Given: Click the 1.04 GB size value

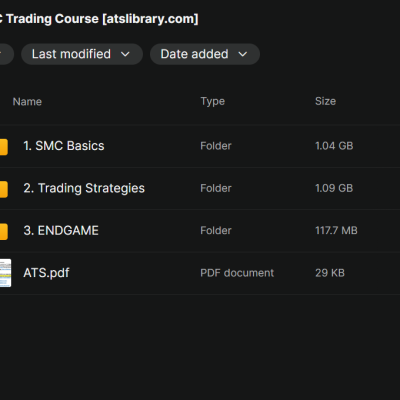Looking at the screenshot, I should (x=334, y=146).
